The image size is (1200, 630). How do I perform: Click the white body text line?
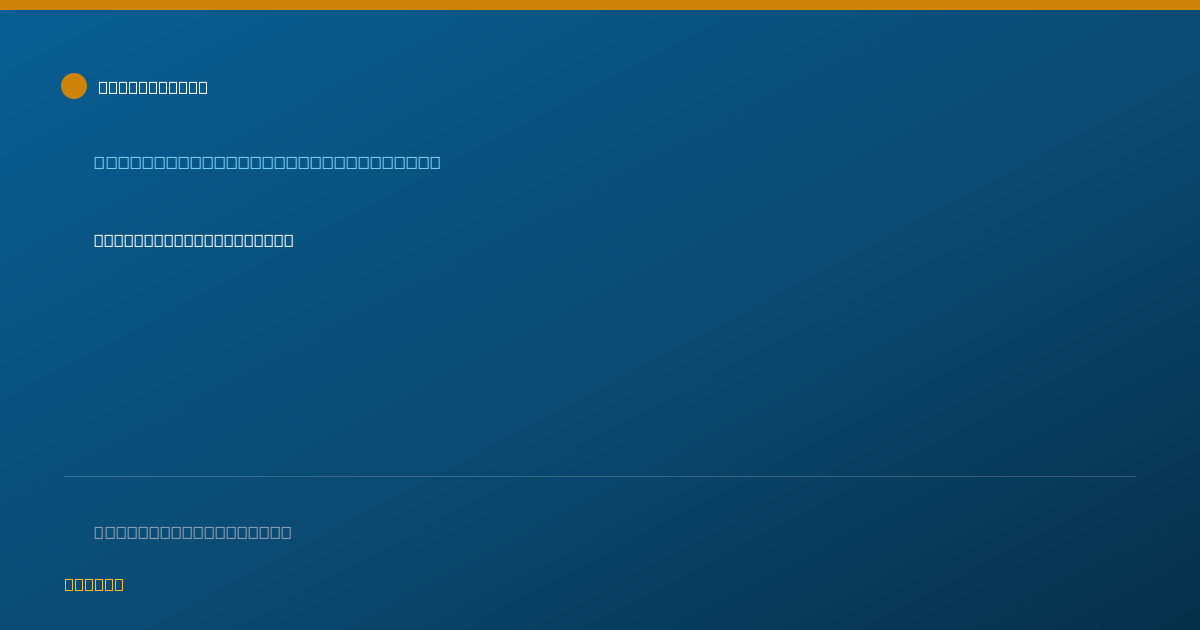[x=194, y=240]
